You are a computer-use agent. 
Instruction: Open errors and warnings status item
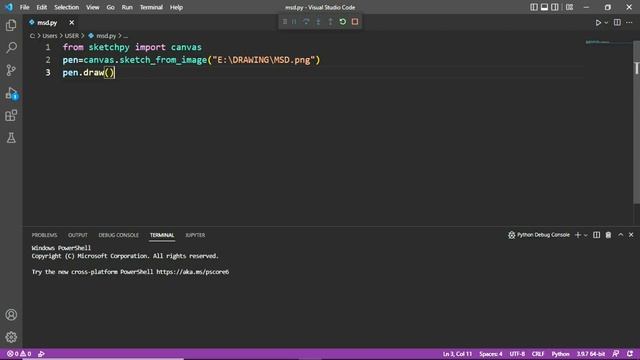tap(19, 354)
